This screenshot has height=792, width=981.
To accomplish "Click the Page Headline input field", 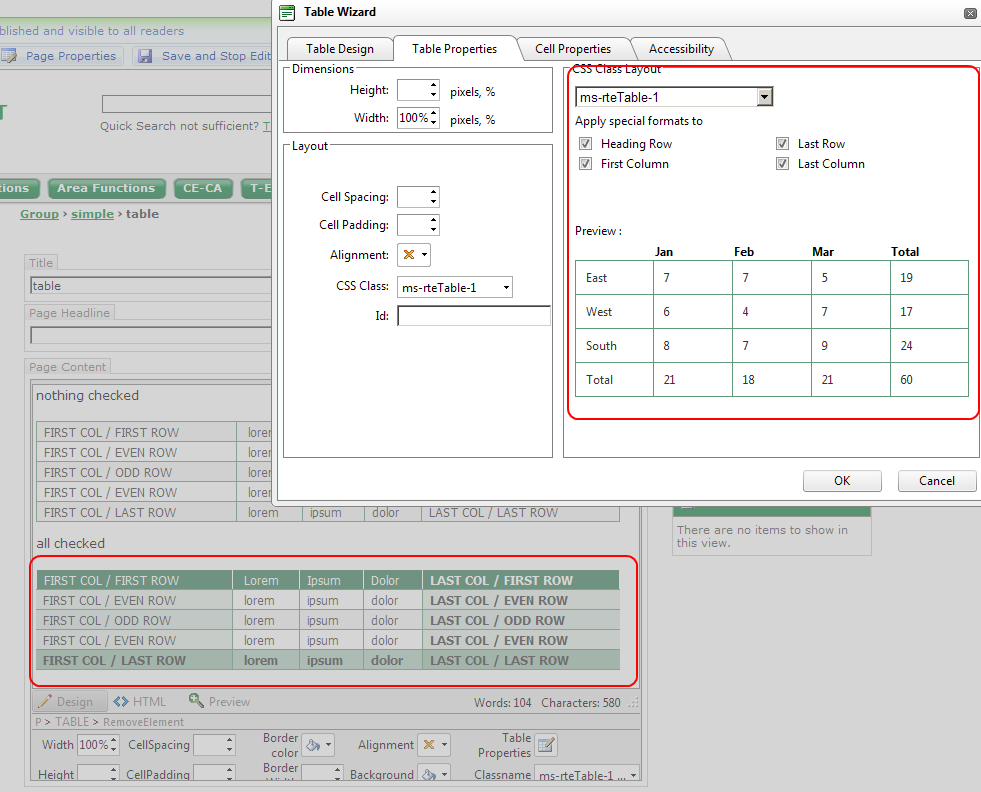I will [x=151, y=336].
